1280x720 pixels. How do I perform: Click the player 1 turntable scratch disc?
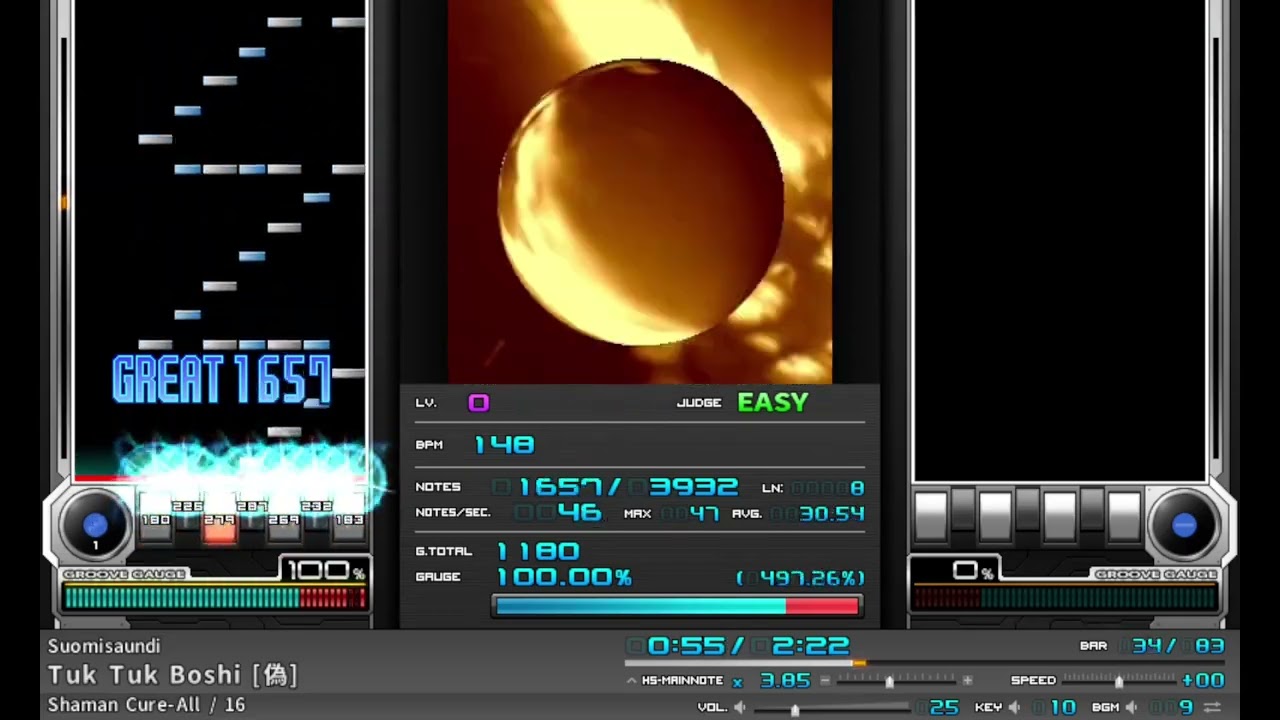(x=95, y=525)
